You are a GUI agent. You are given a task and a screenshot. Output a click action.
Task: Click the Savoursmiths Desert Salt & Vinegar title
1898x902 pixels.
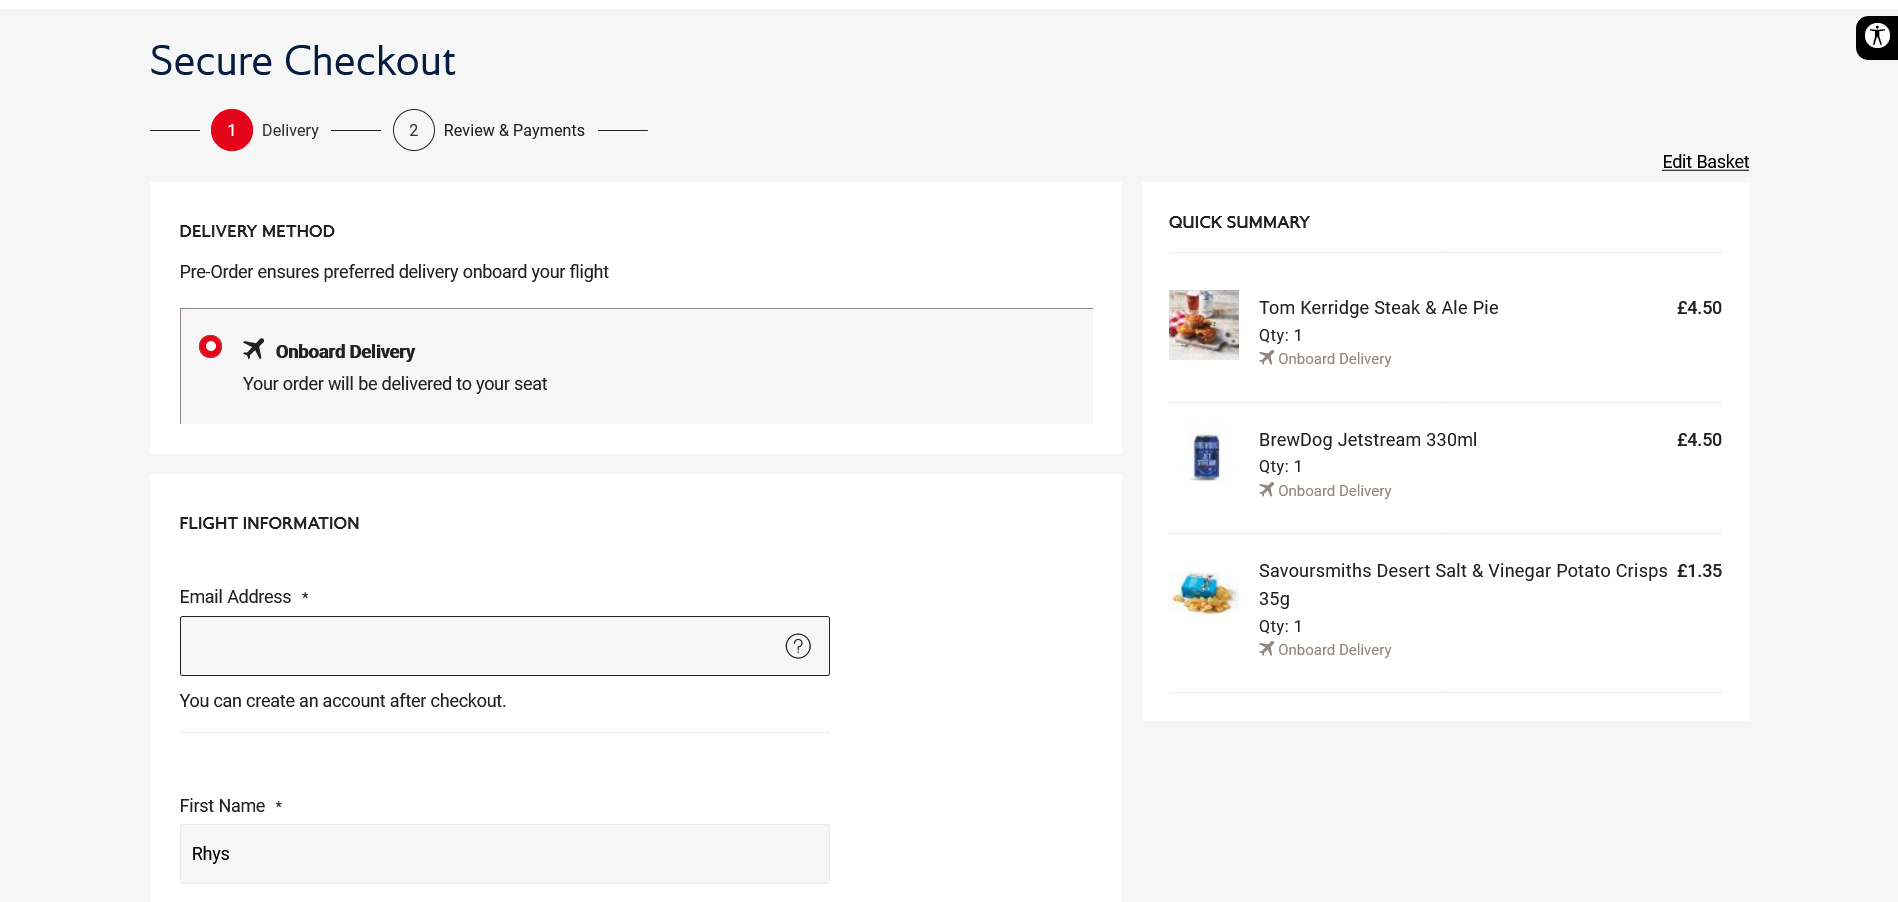[1462, 571]
